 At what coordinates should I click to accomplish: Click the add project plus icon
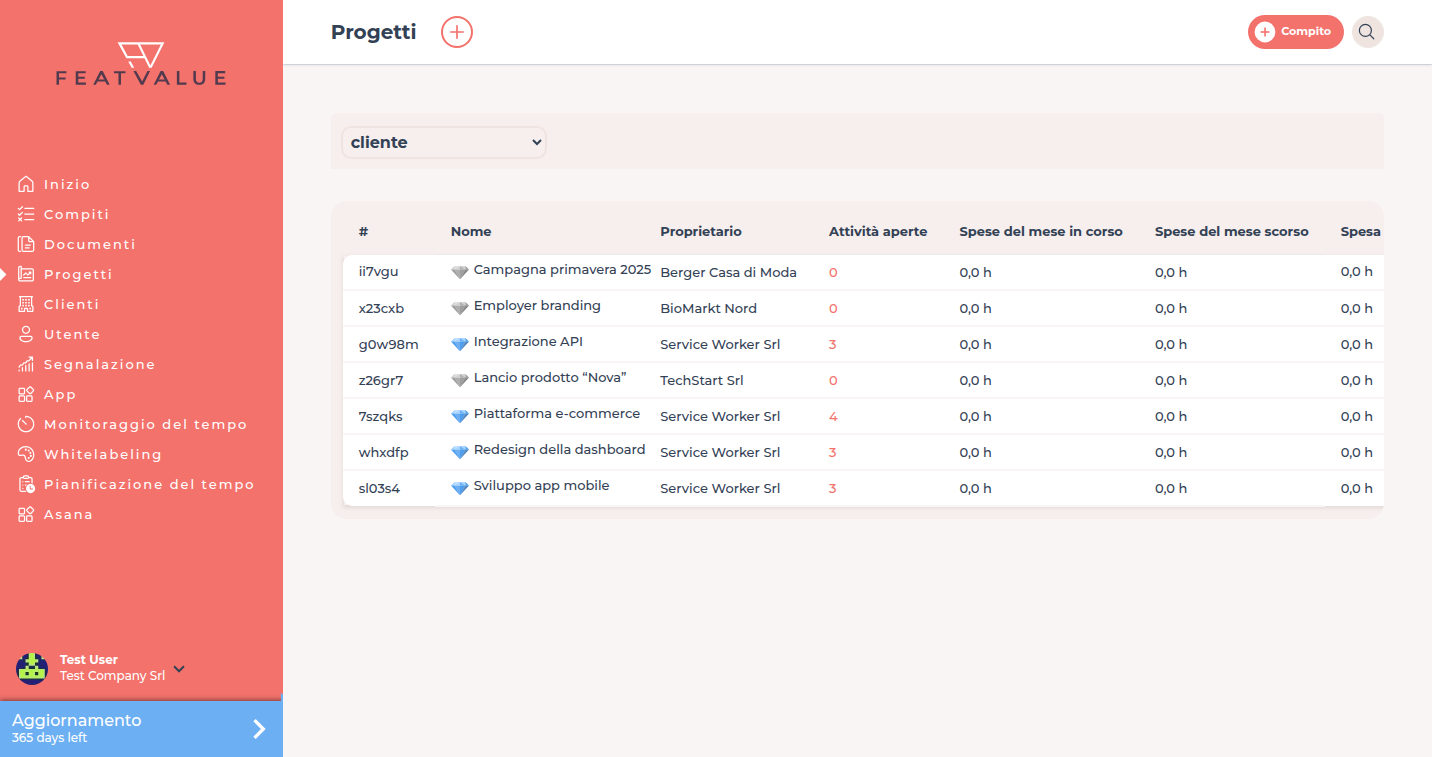[457, 32]
